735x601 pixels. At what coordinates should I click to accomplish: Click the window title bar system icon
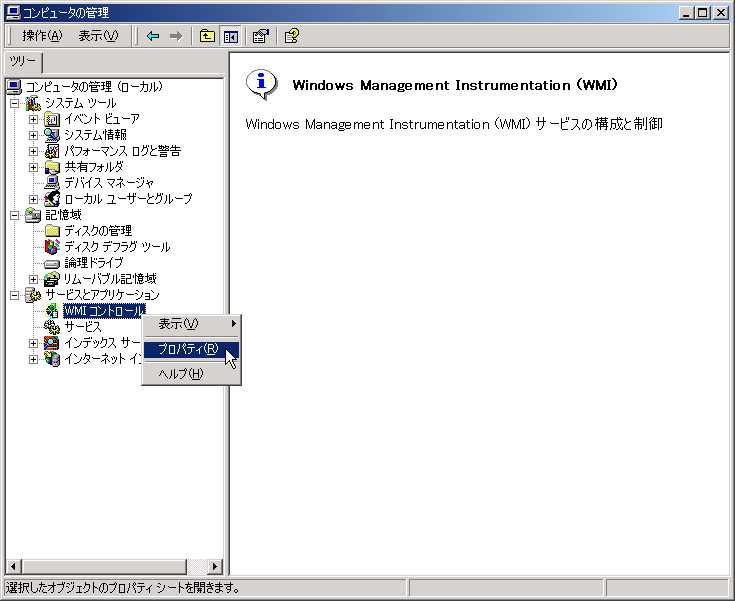[13, 13]
